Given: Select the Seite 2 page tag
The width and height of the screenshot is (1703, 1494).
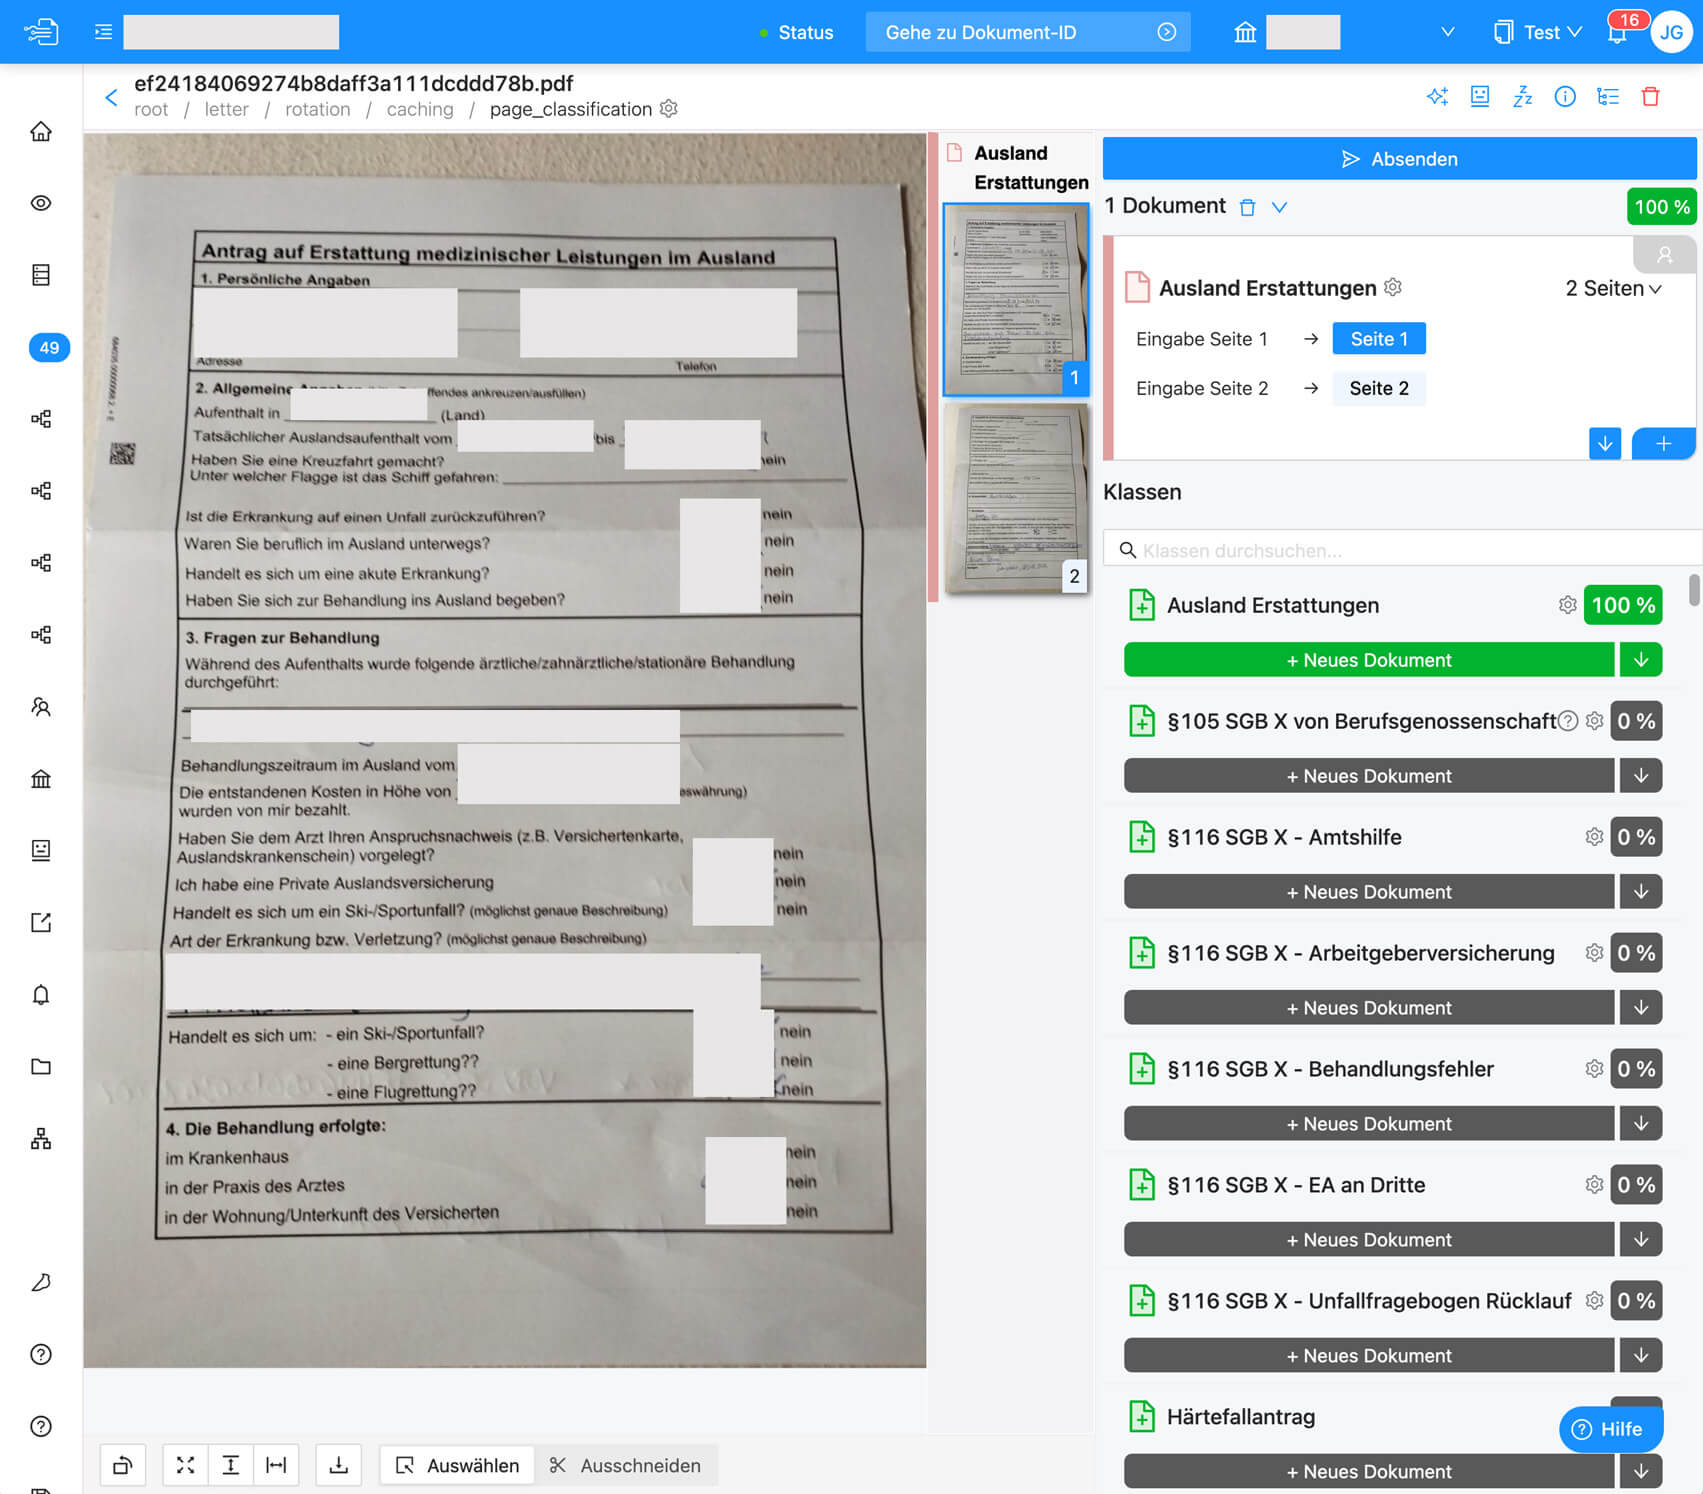Looking at the screenshot, I should pyautogui.click(x=1378, y=388).
